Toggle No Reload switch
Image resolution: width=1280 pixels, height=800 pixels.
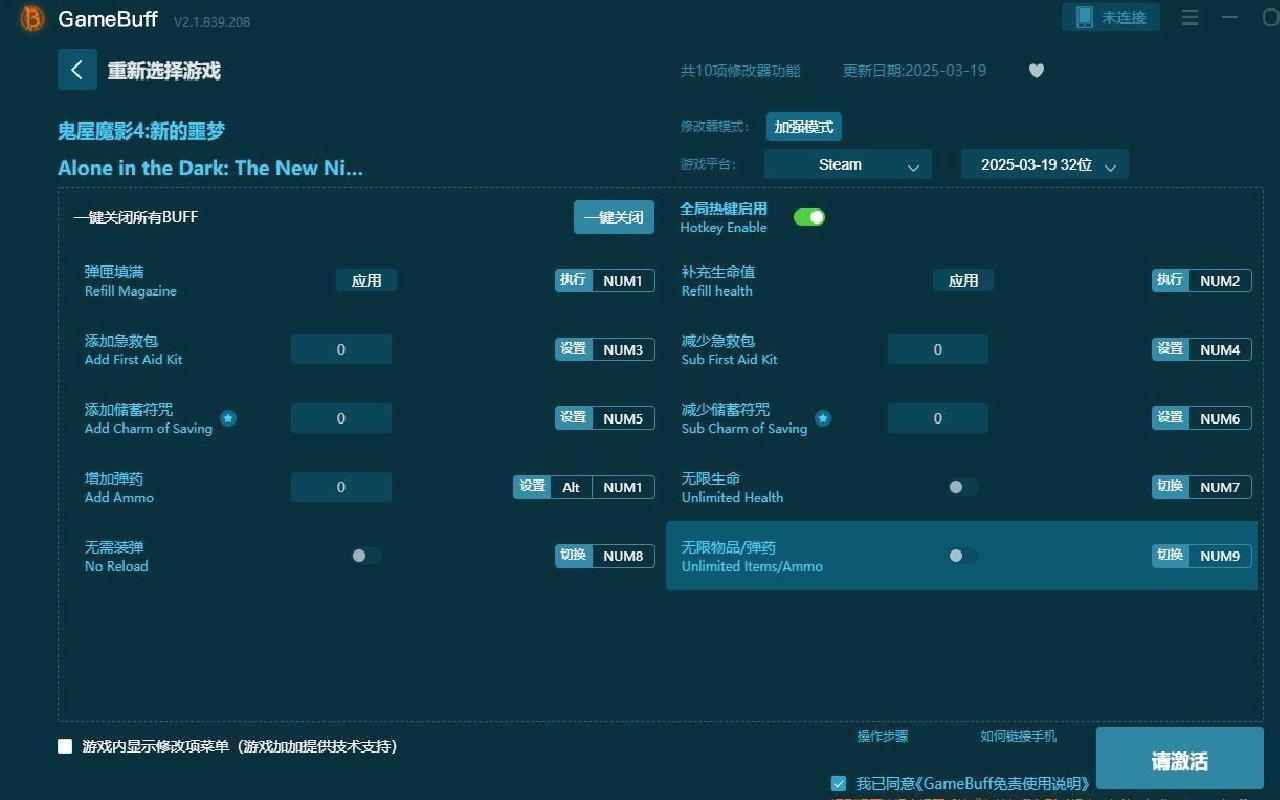click(366, 555)
